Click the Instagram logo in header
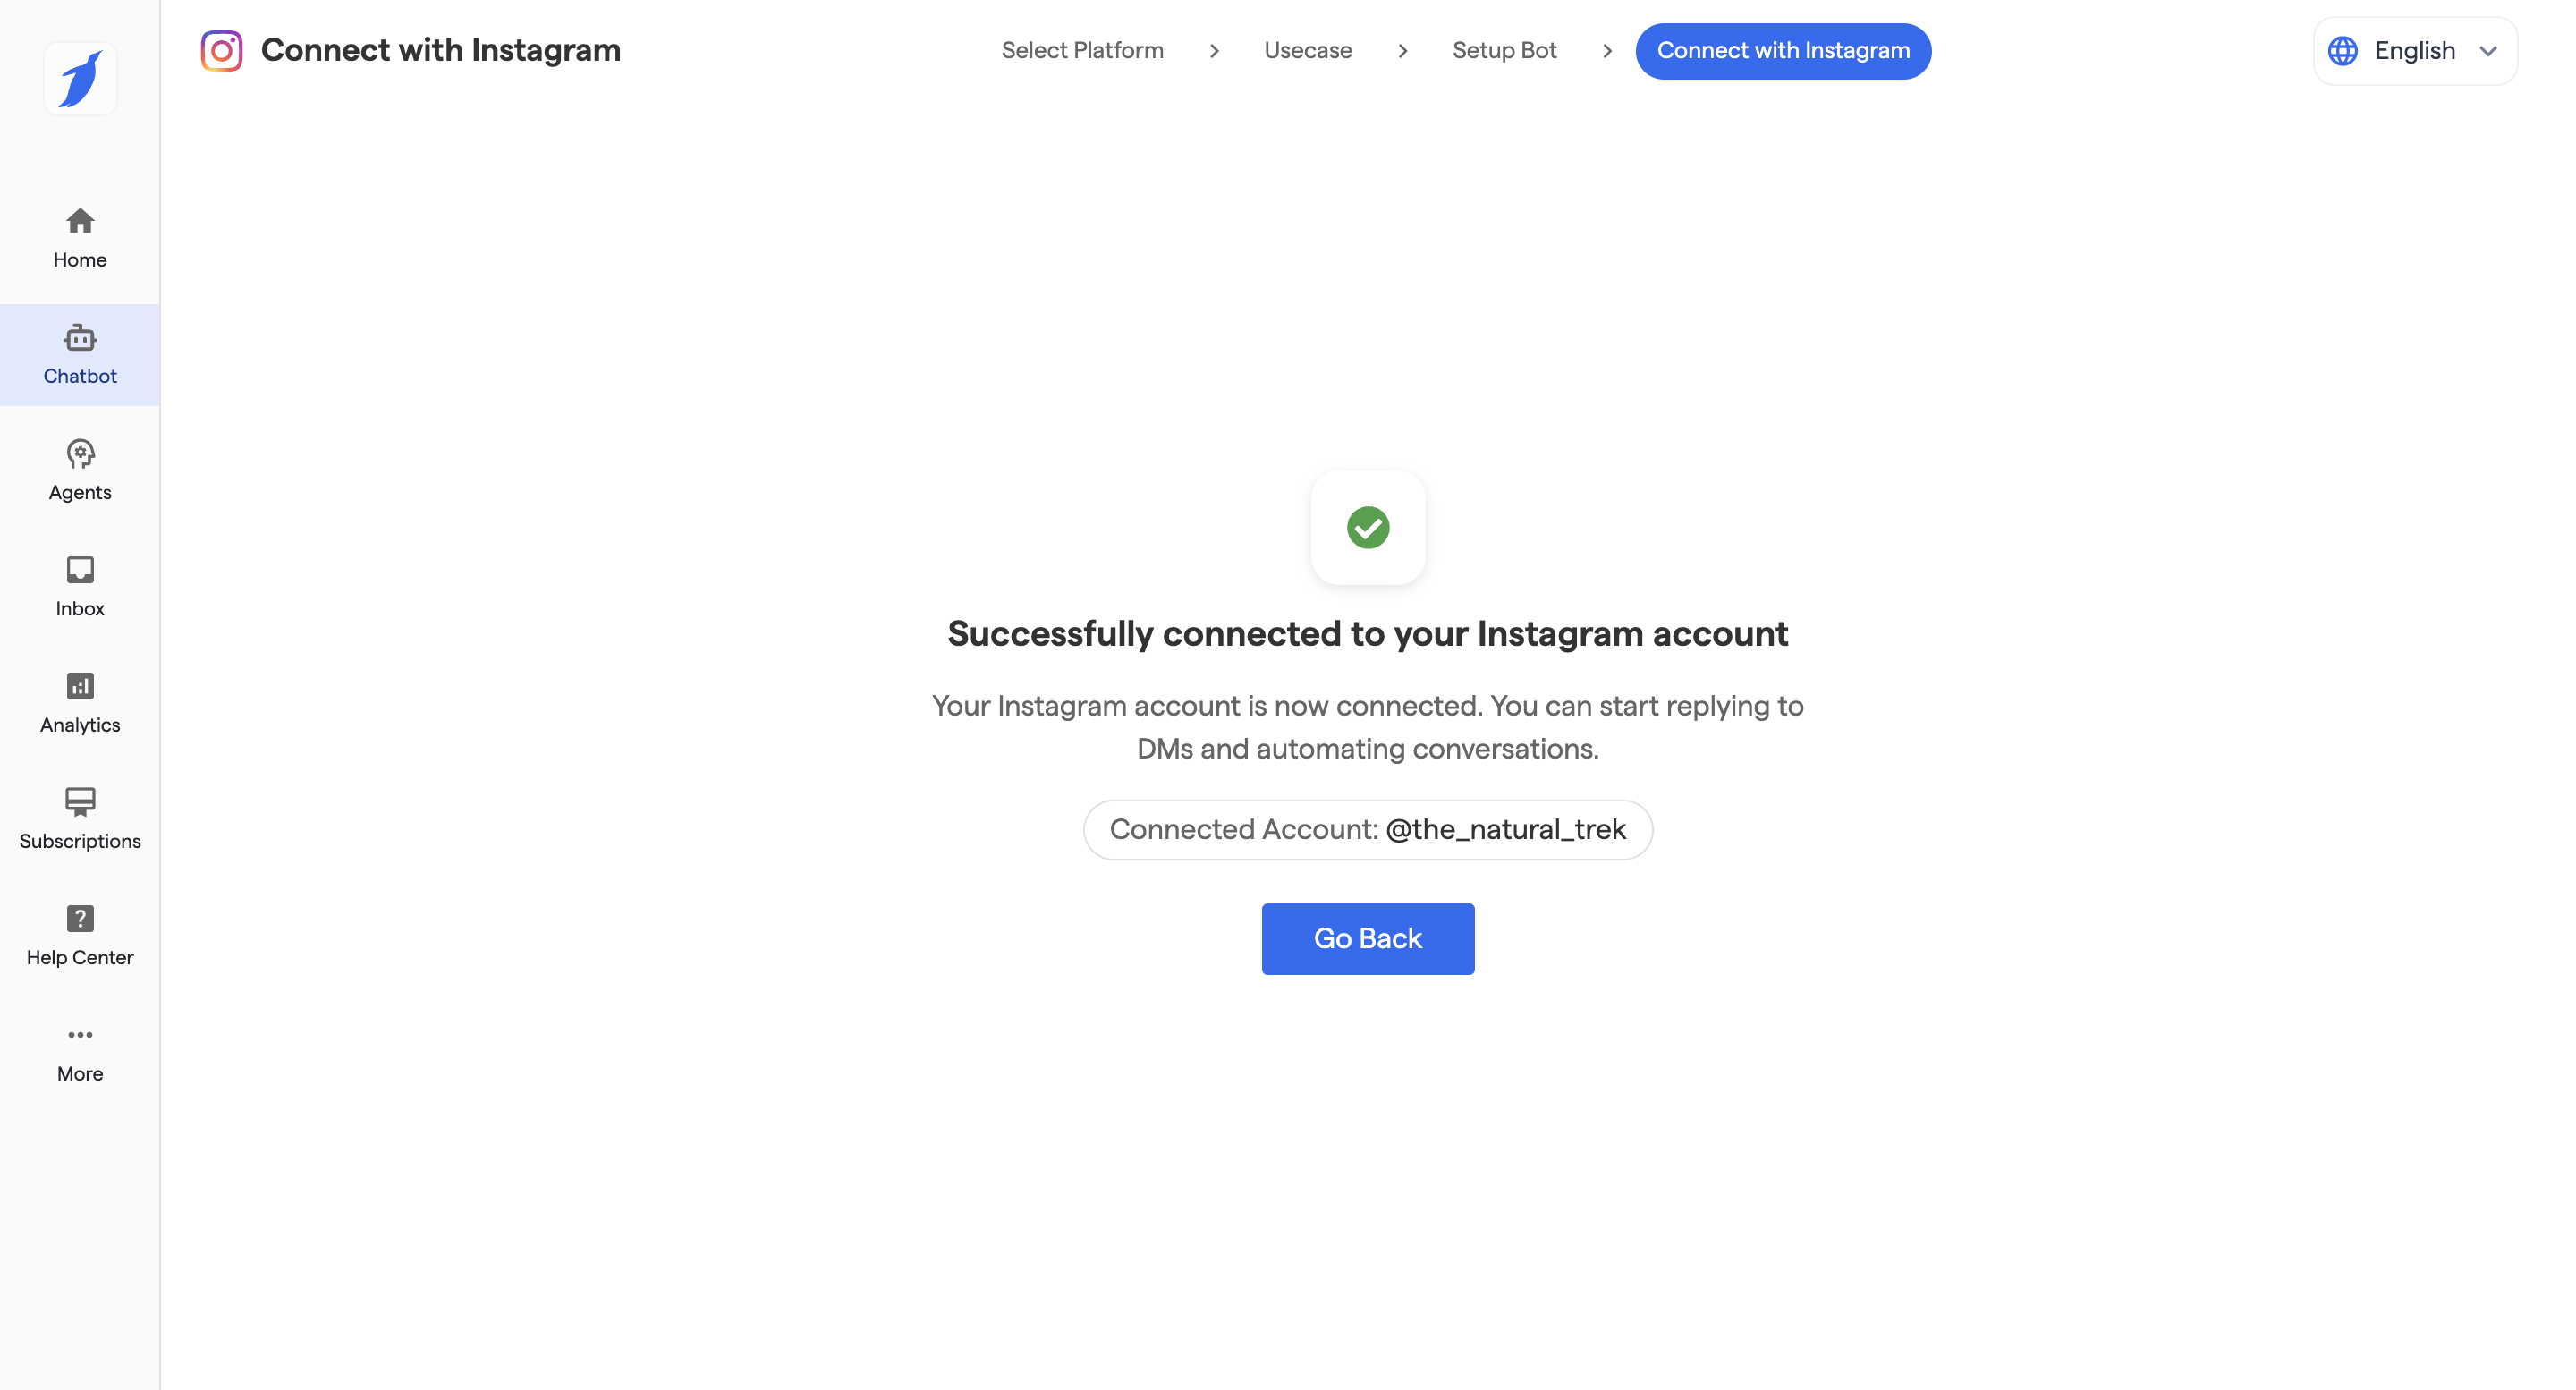The height and width of the screenshot is (1390, 2576). 221,51
